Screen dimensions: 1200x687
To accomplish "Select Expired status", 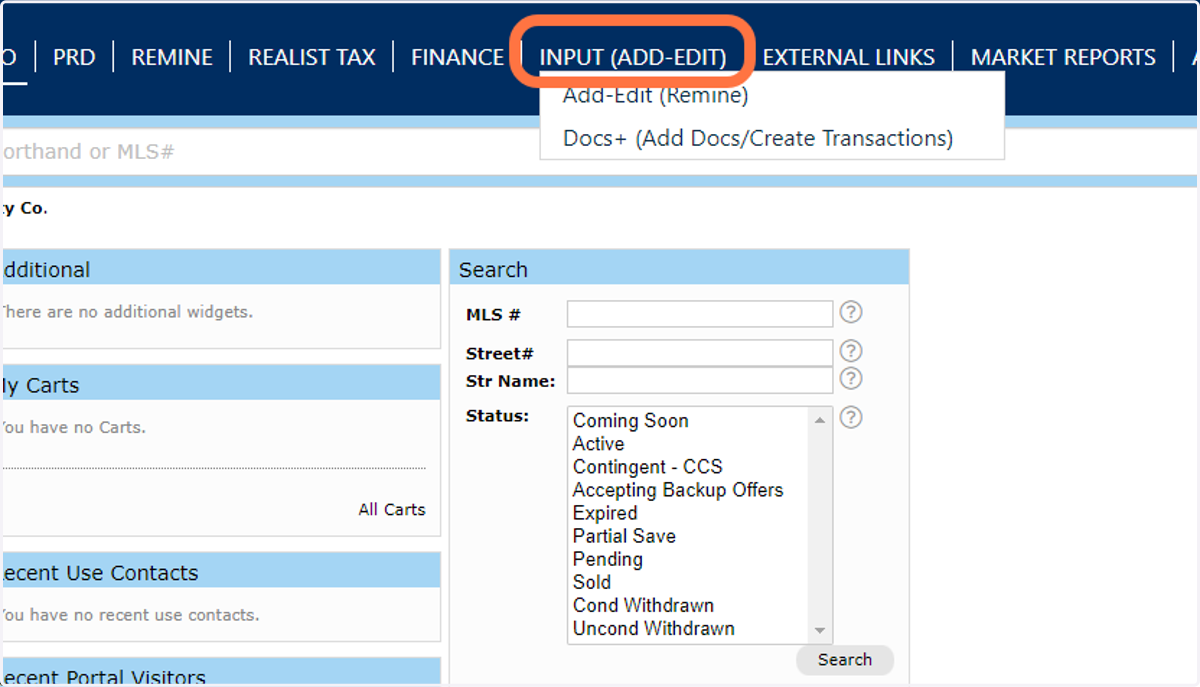I will click(x=605, y=513).
